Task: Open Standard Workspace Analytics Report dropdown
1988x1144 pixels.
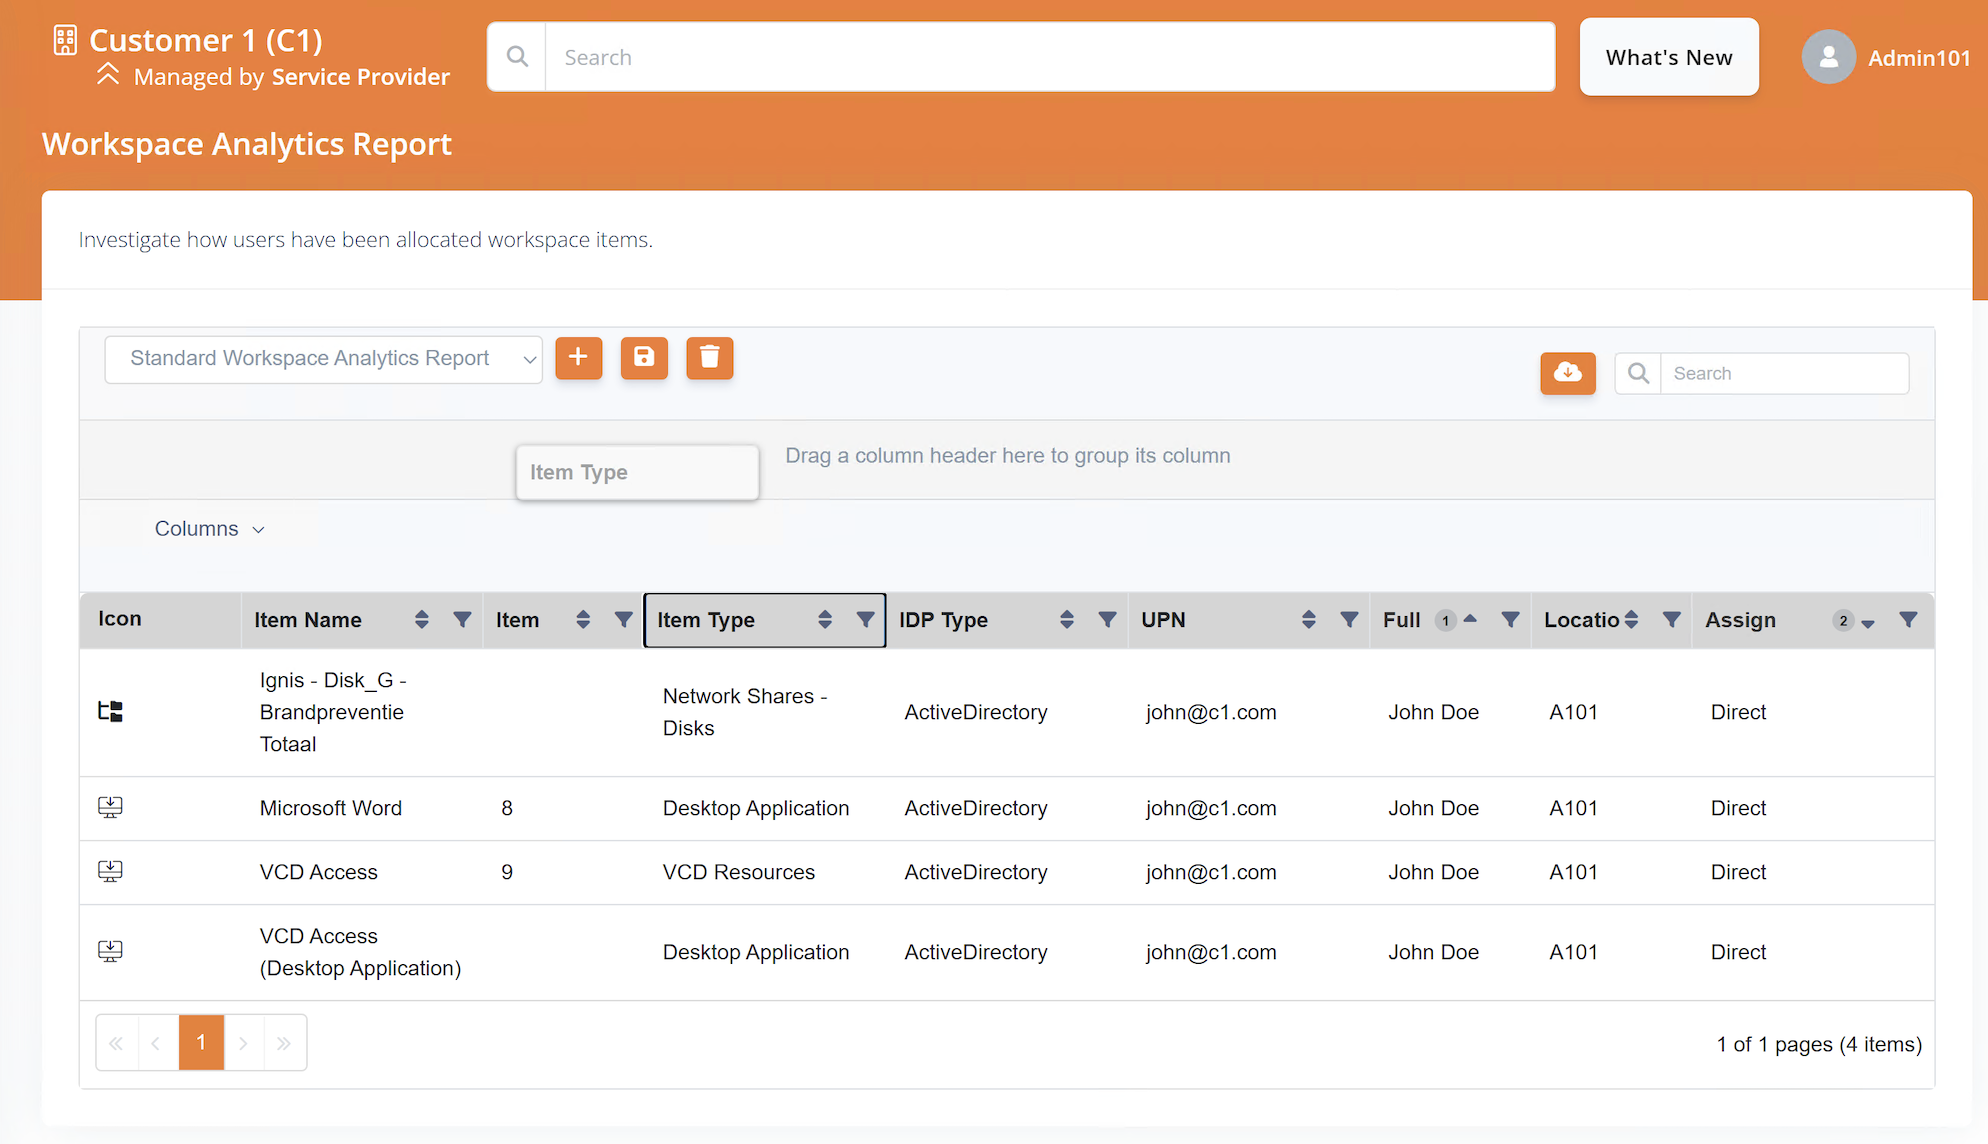Action: coord(323,359)
